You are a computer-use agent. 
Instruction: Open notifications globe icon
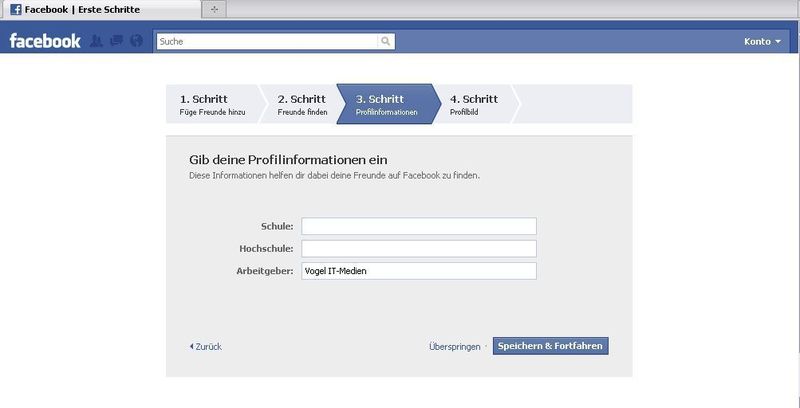click(x=137, y=41)
